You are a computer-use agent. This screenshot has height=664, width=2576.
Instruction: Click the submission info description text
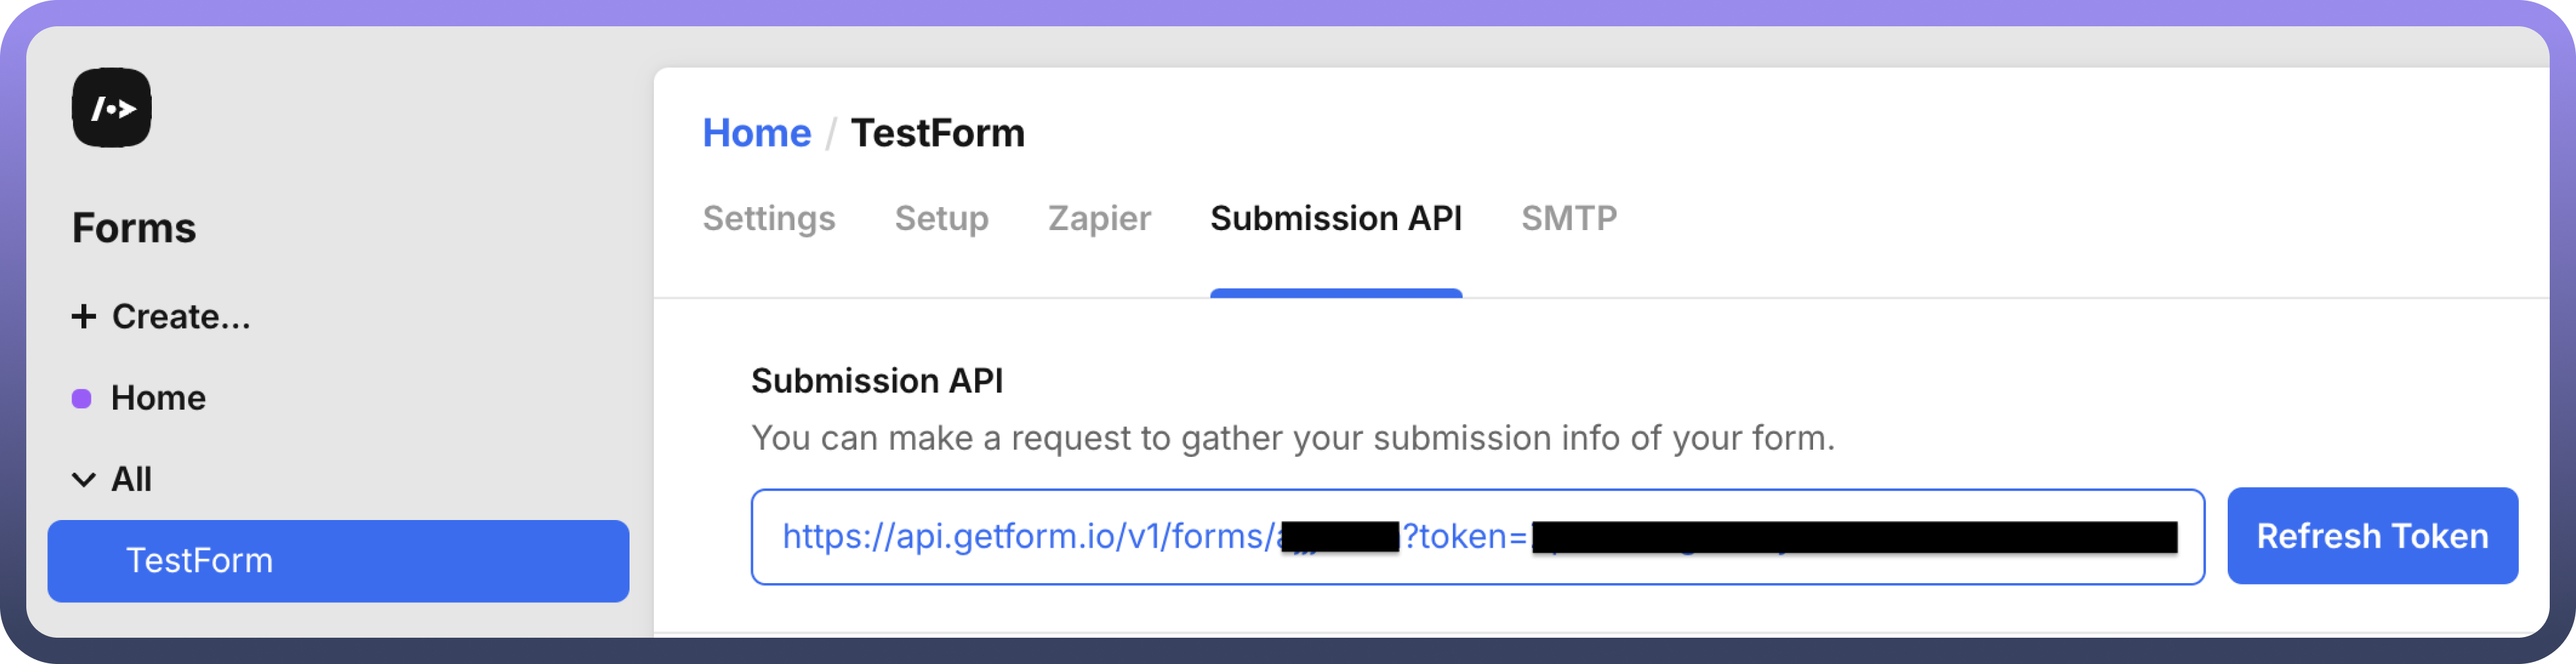(1292, 438)
